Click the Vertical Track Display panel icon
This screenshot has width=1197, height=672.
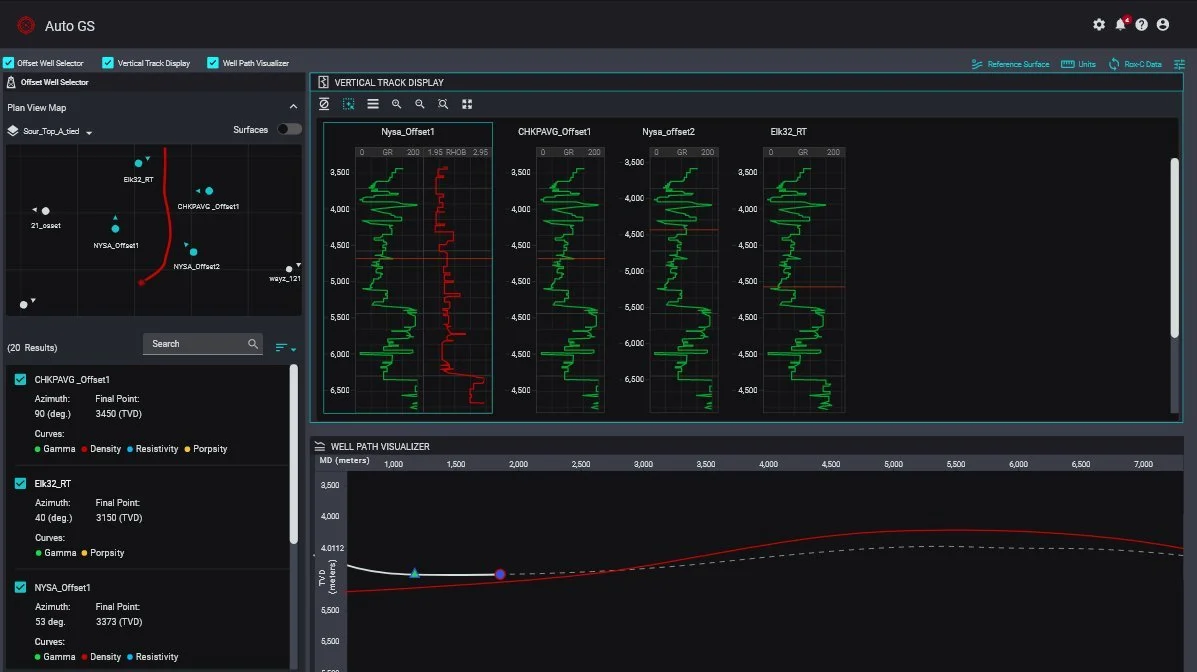[x=323, y=82]
